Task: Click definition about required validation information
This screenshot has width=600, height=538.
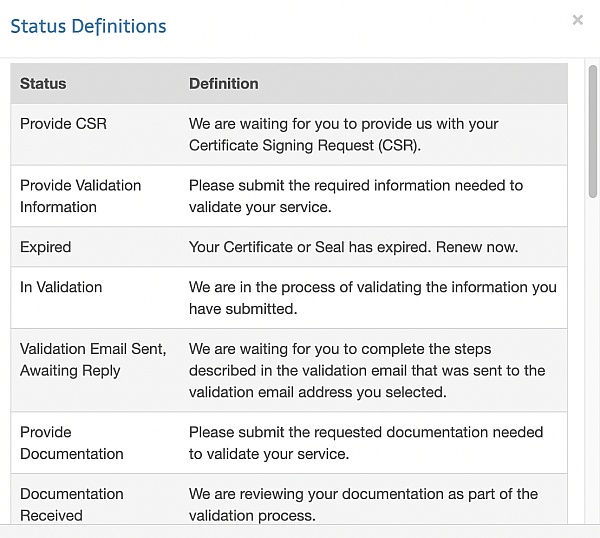Action: click(356, 196)
